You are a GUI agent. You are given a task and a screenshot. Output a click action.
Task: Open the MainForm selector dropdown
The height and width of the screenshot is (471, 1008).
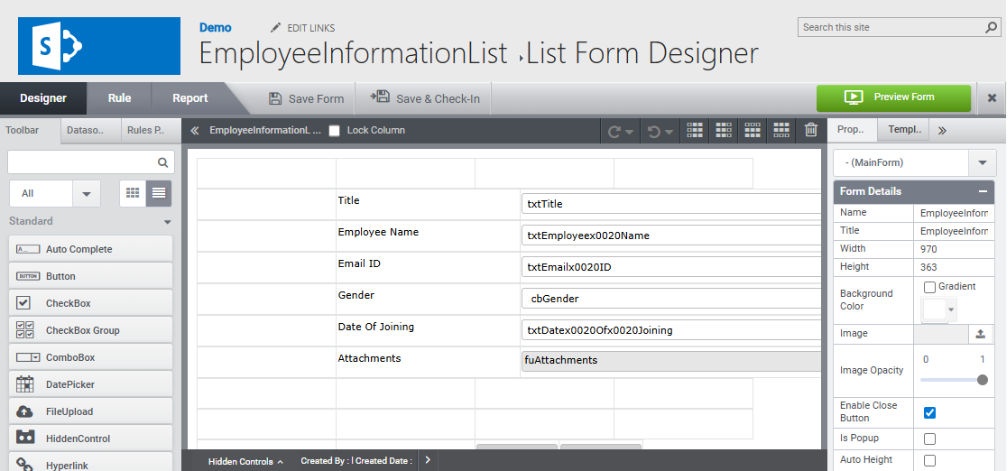[x=982, y=163]
